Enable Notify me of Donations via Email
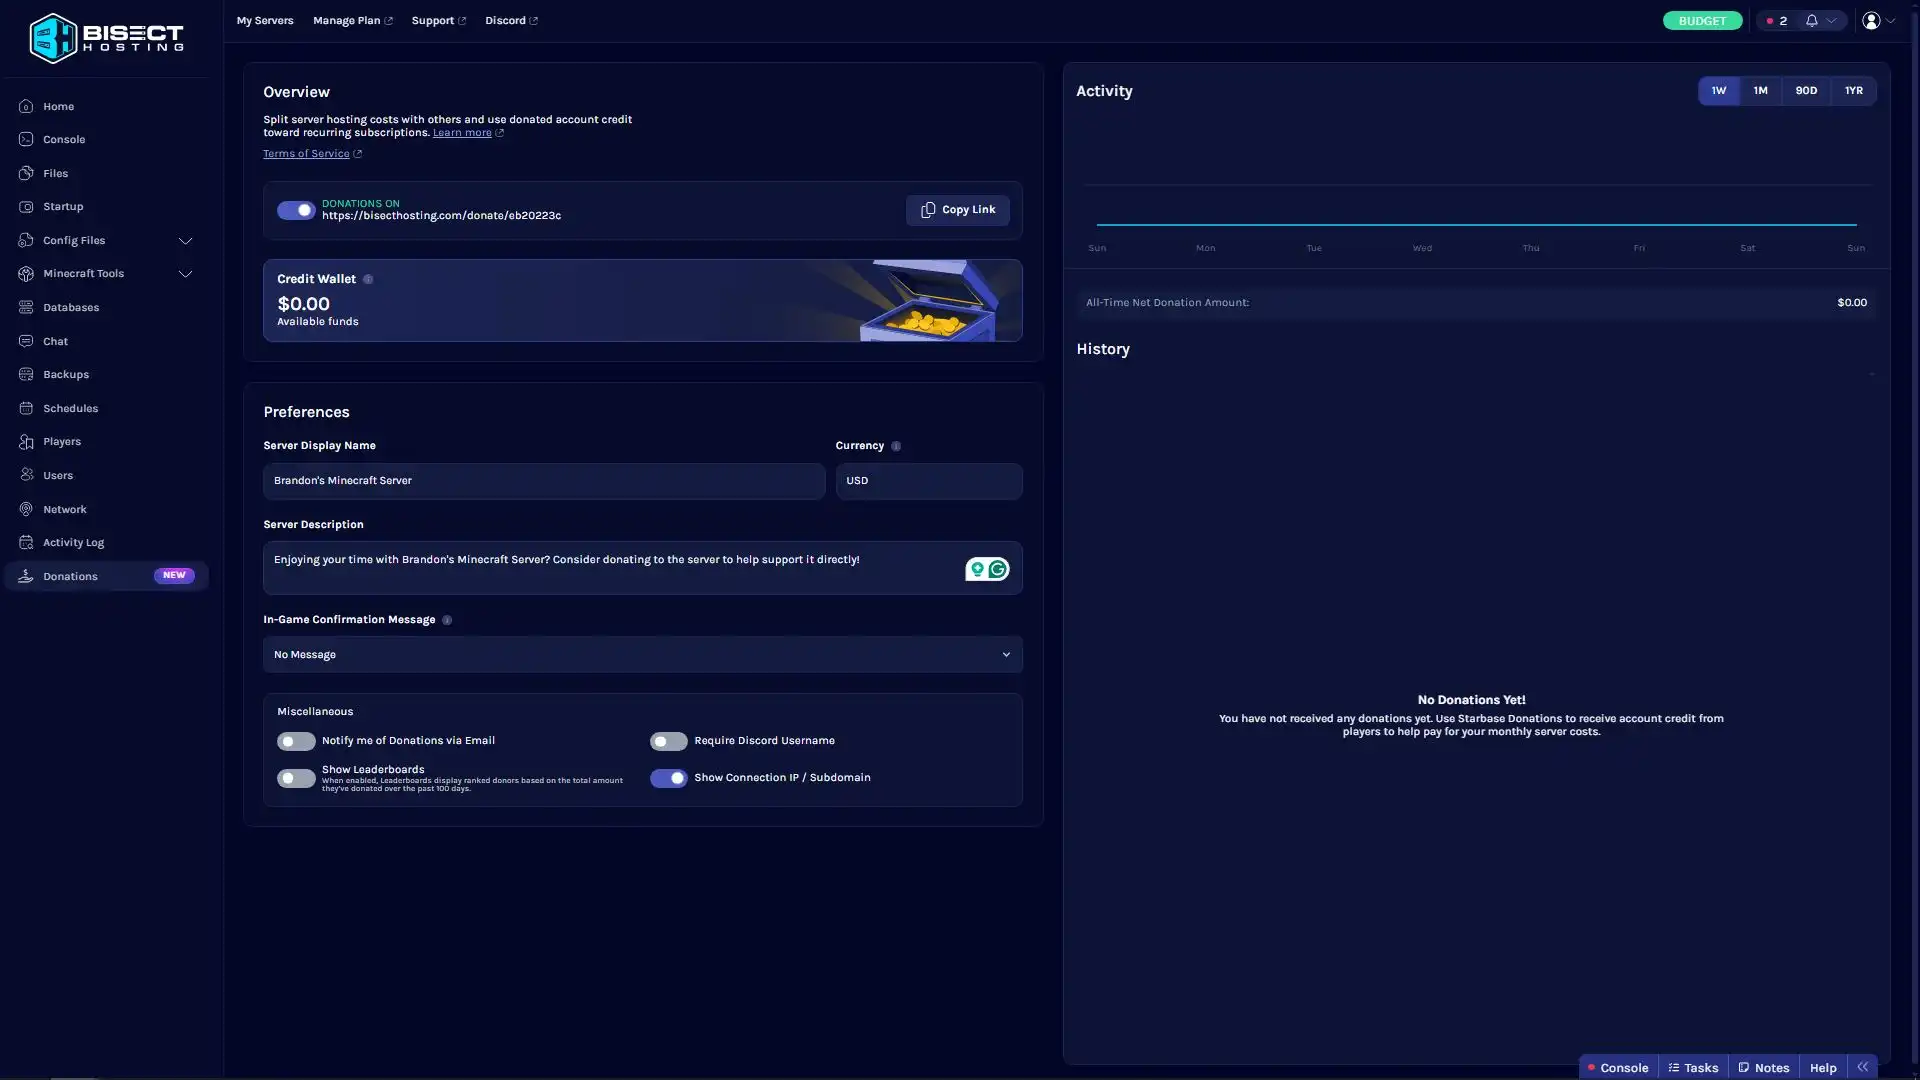The height and width of the screenshot is (1080, 1920). 296,741
